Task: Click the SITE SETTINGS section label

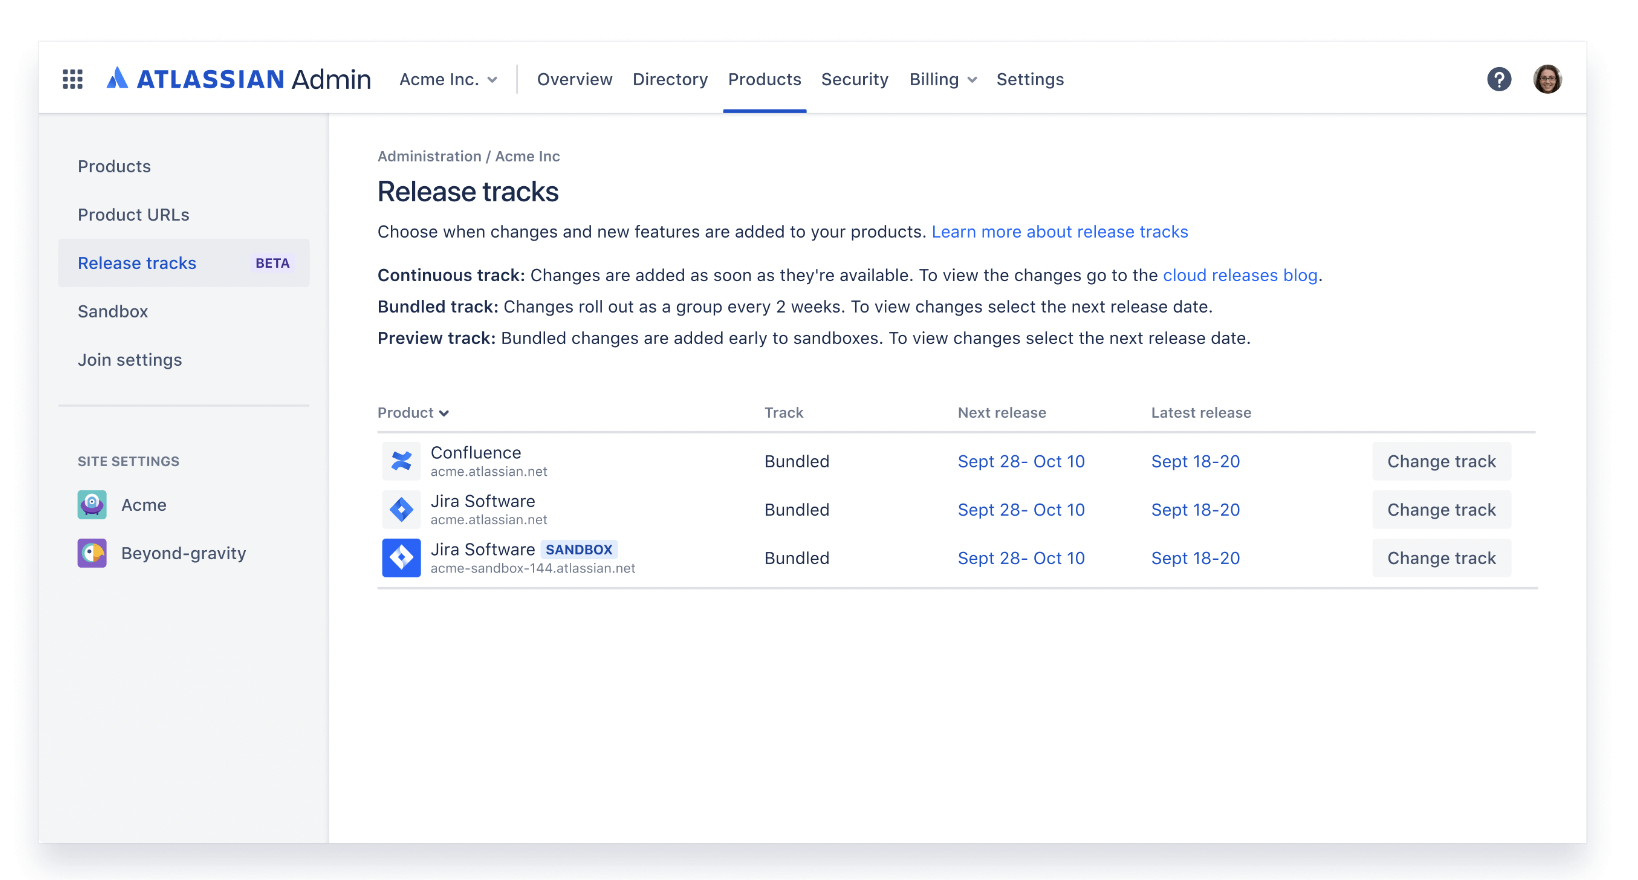Action: click(129, 461)
